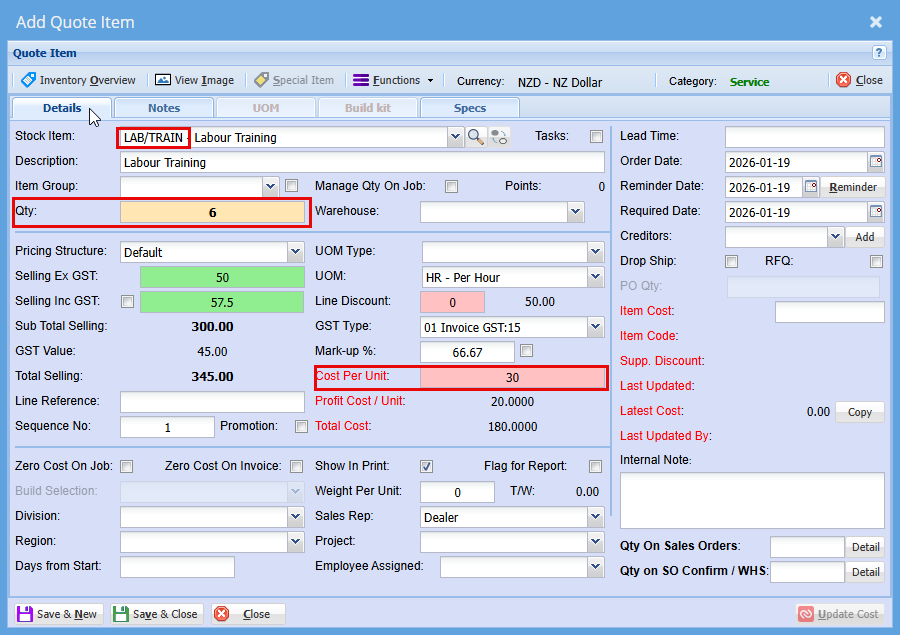The image size is (900, 635).
Task: Click the red Close icon in toolbar
Action: 844,80
